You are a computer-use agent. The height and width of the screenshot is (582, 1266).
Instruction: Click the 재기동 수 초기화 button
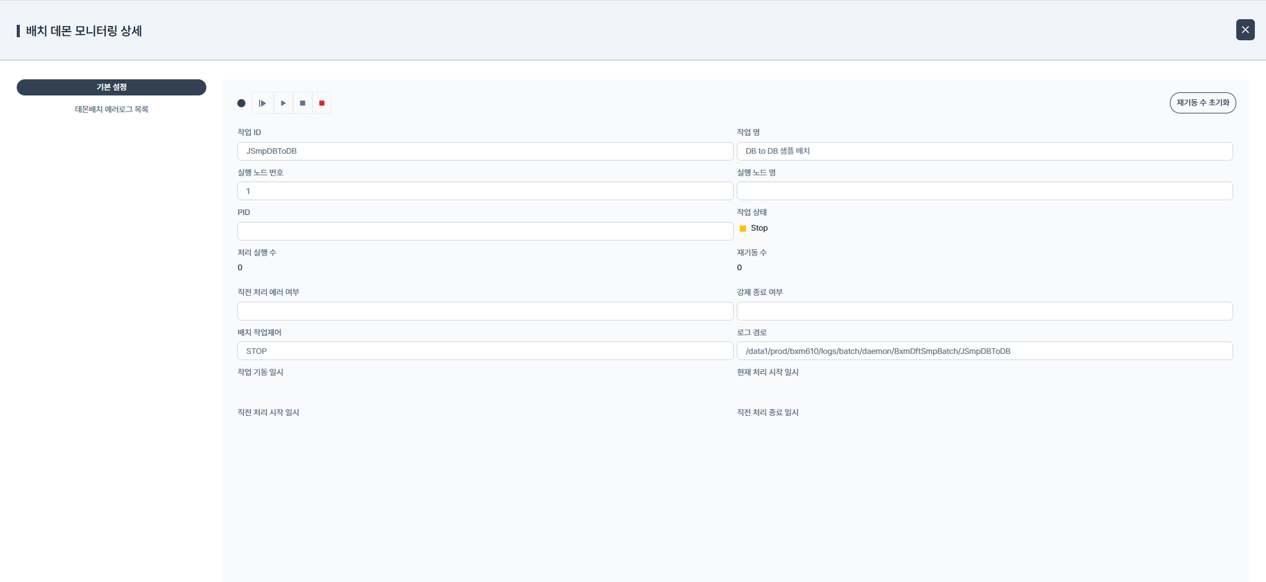click(x=1203, y=103)
